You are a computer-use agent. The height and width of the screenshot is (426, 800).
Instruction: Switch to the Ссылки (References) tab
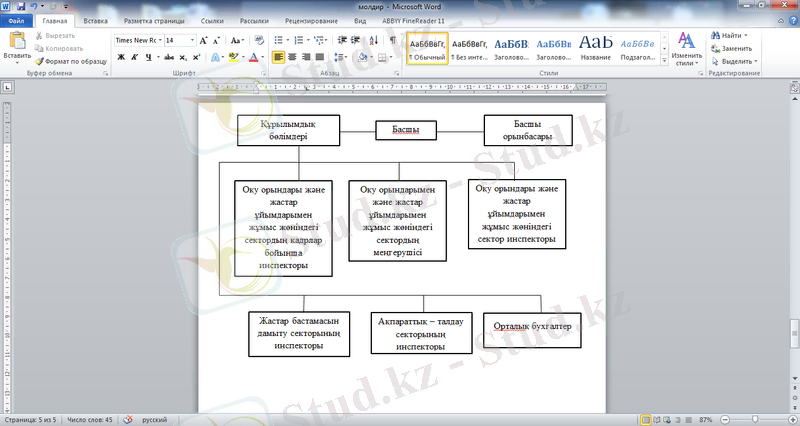coord(212,21)
